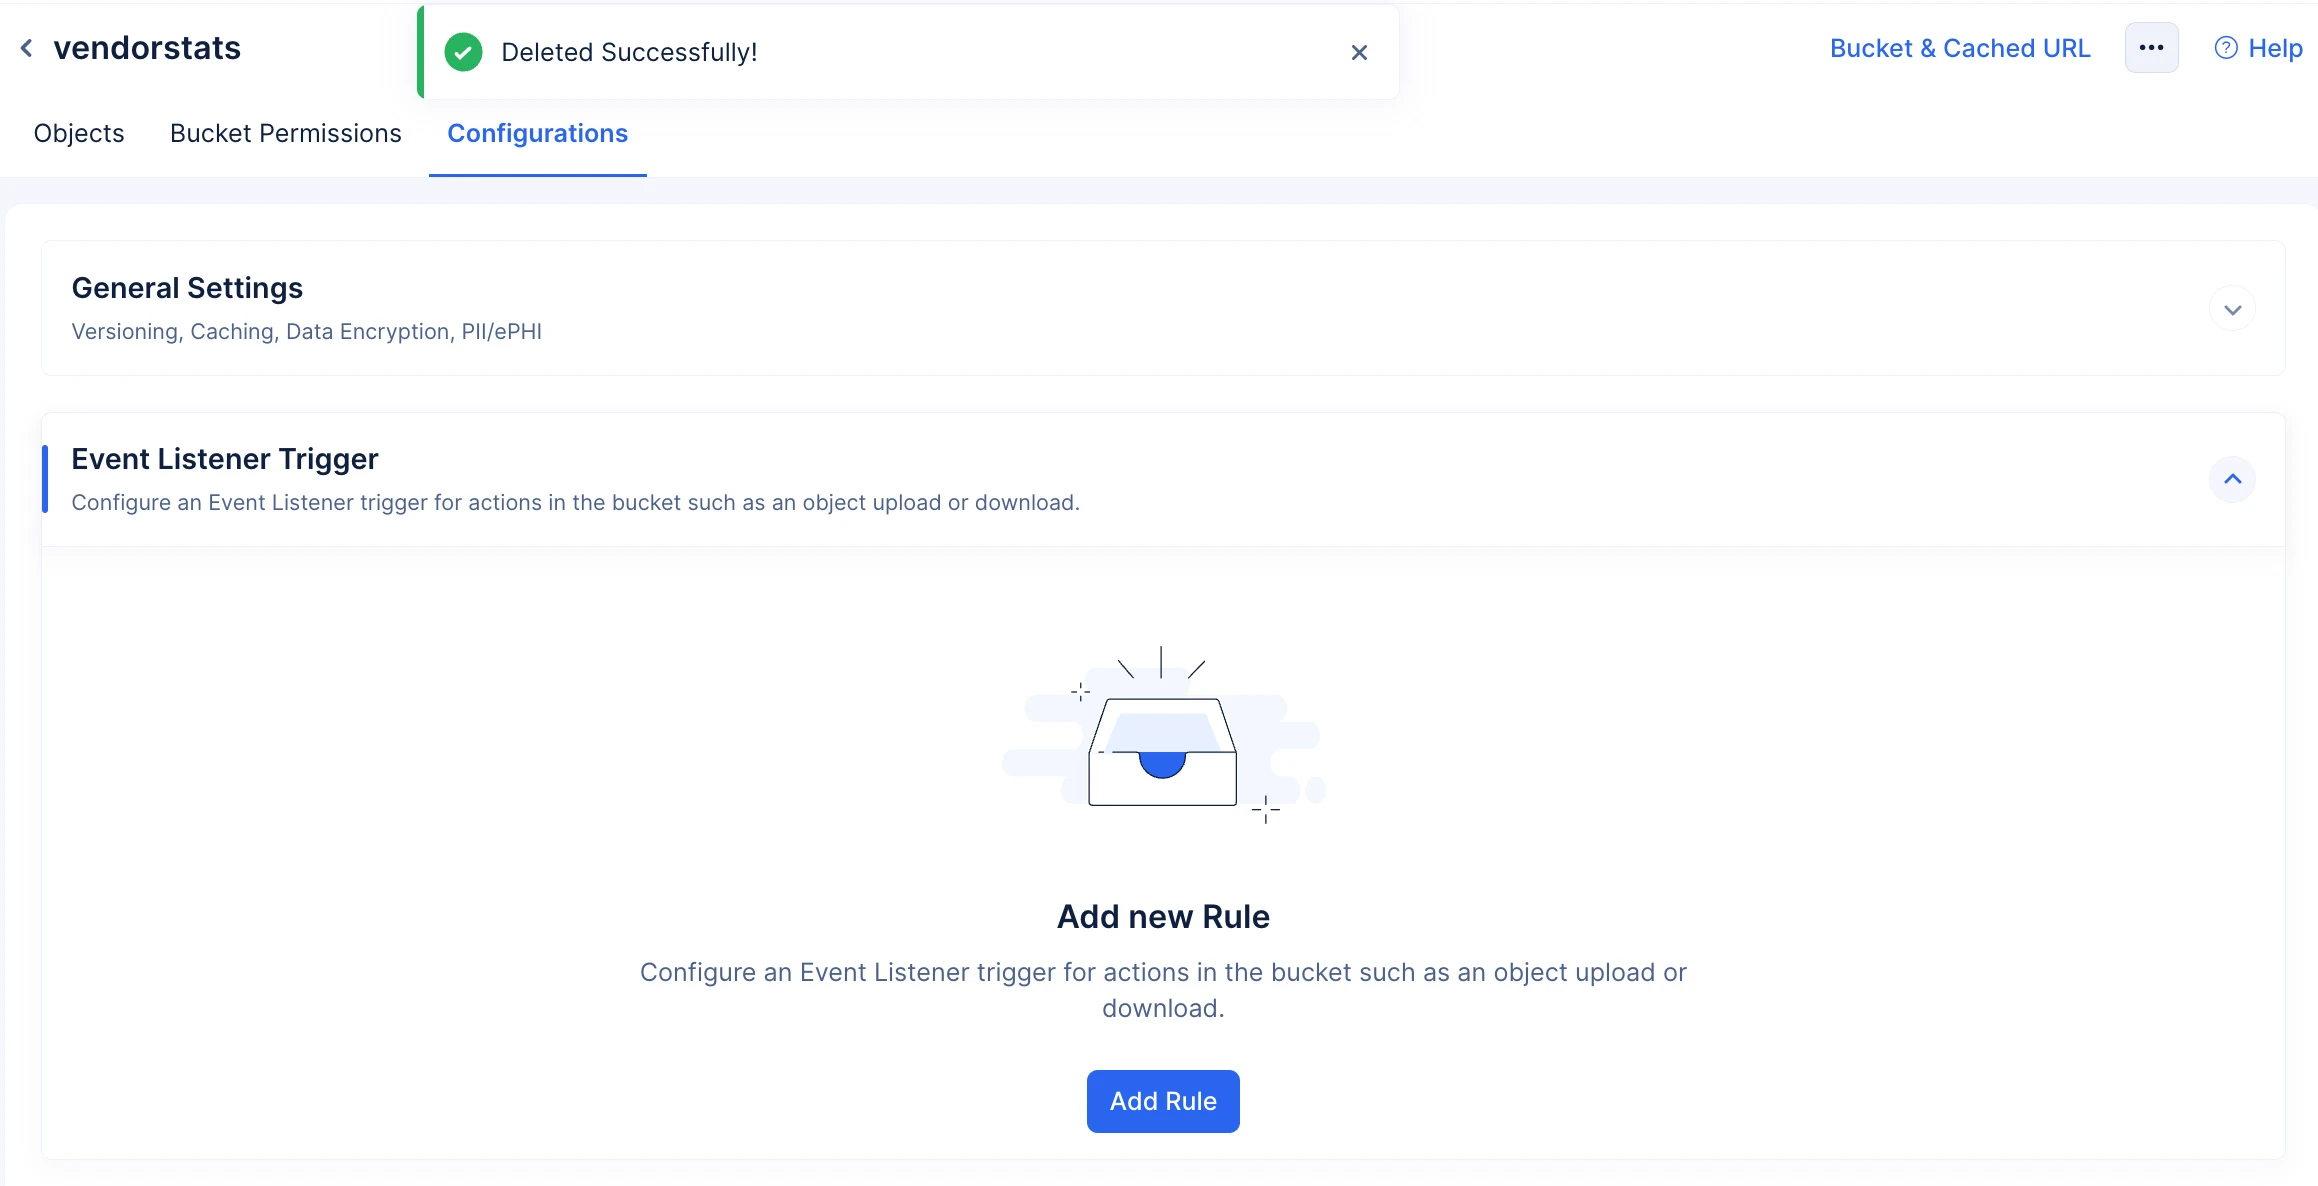Click the Help question mark icon

[2226, 48]
